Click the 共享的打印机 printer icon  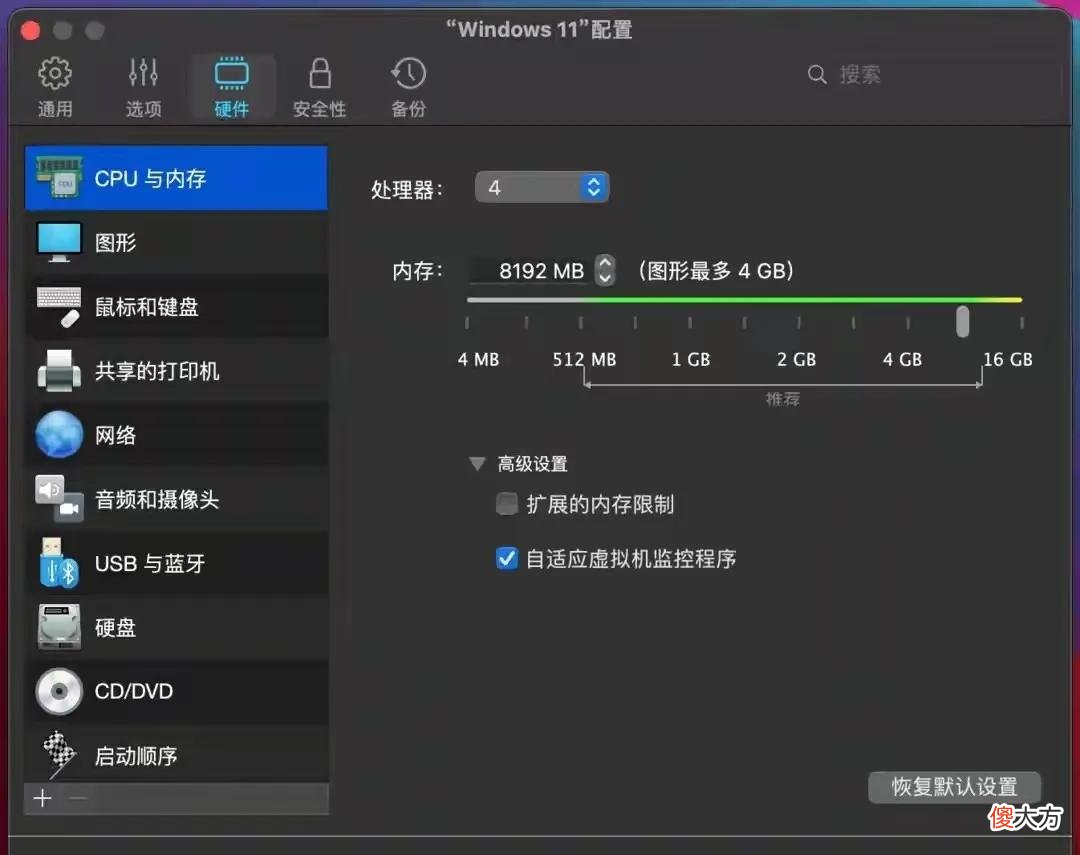tap(59, 371)
